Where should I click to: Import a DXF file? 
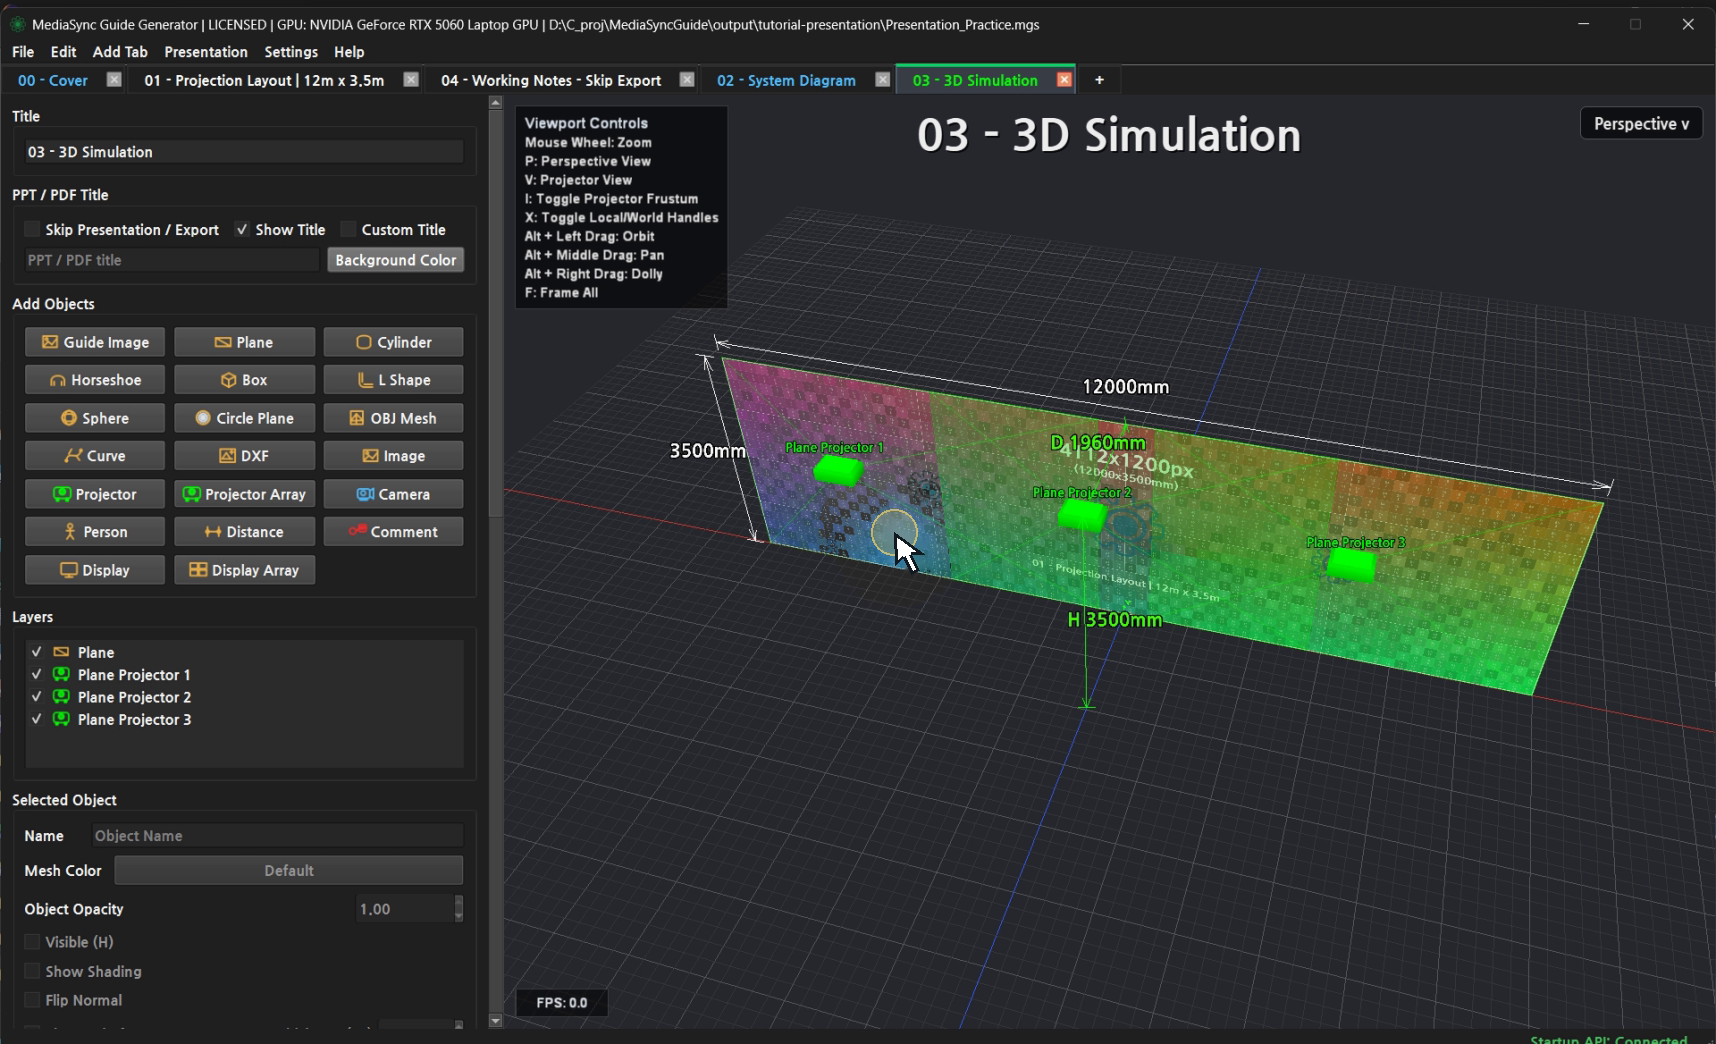[244, 456]
